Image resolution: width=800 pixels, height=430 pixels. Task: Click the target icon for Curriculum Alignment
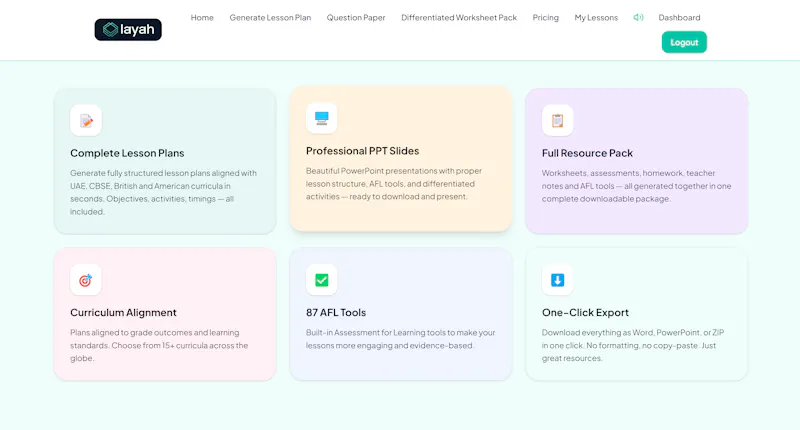[x=86, y=280]
